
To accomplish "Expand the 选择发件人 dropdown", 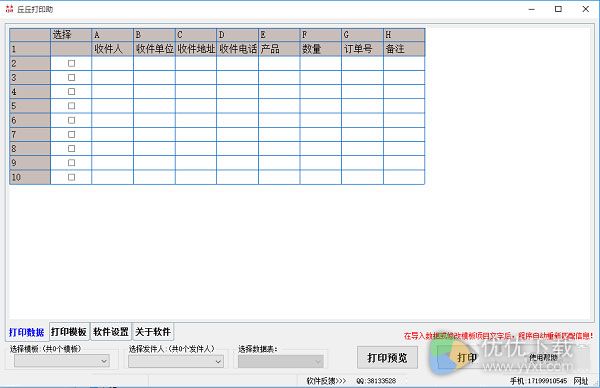I will [x=176, y=361].
